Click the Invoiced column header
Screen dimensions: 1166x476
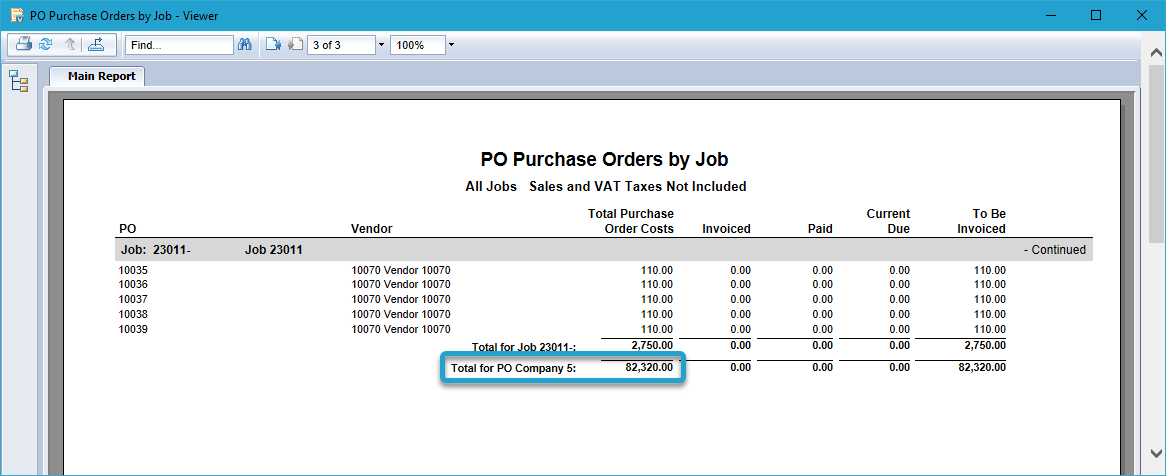tap(727, 228)
